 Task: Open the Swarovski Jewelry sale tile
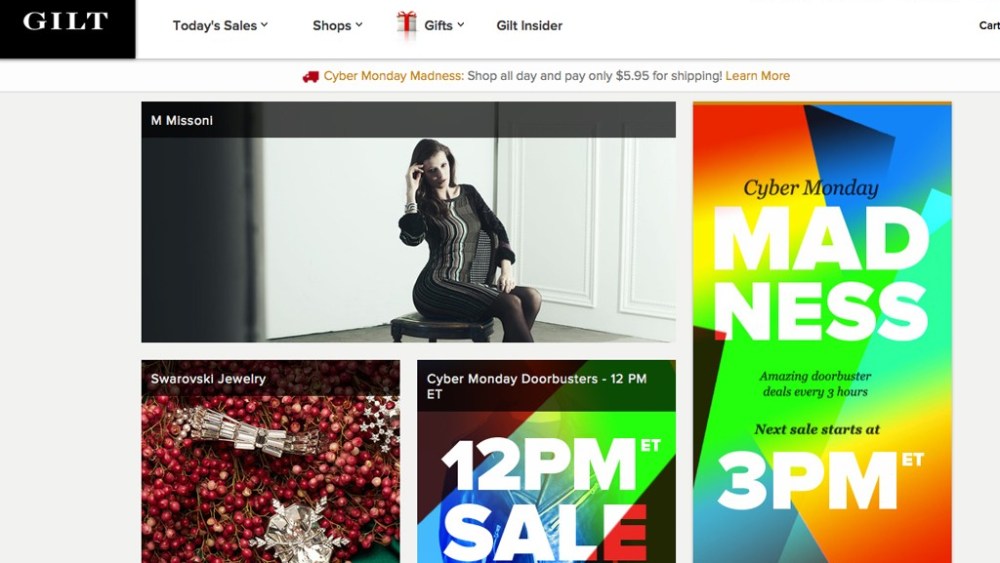271,462
